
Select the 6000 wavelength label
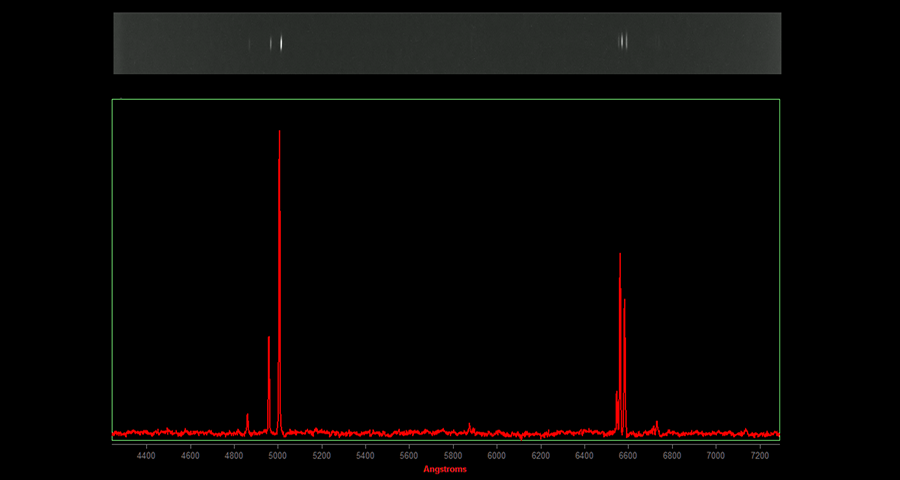pyautogui.click(x=496, y=455)
